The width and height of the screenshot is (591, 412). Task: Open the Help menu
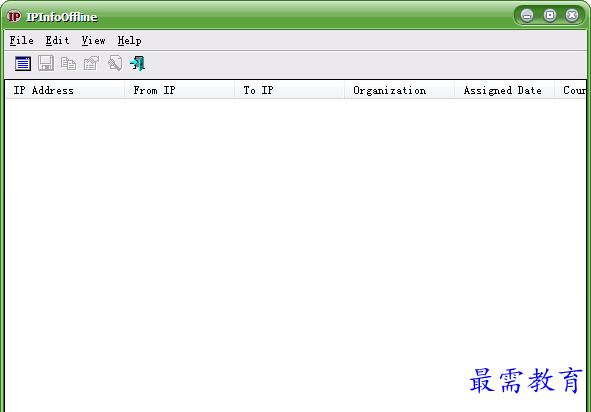129,40
